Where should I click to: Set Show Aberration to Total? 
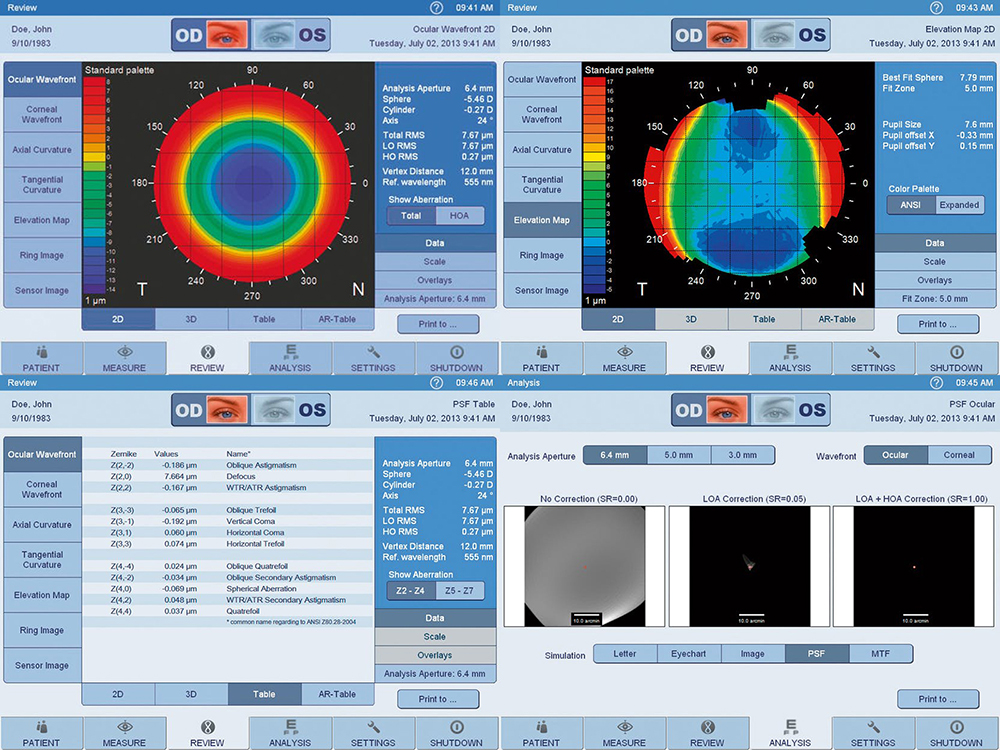point(411,216)
